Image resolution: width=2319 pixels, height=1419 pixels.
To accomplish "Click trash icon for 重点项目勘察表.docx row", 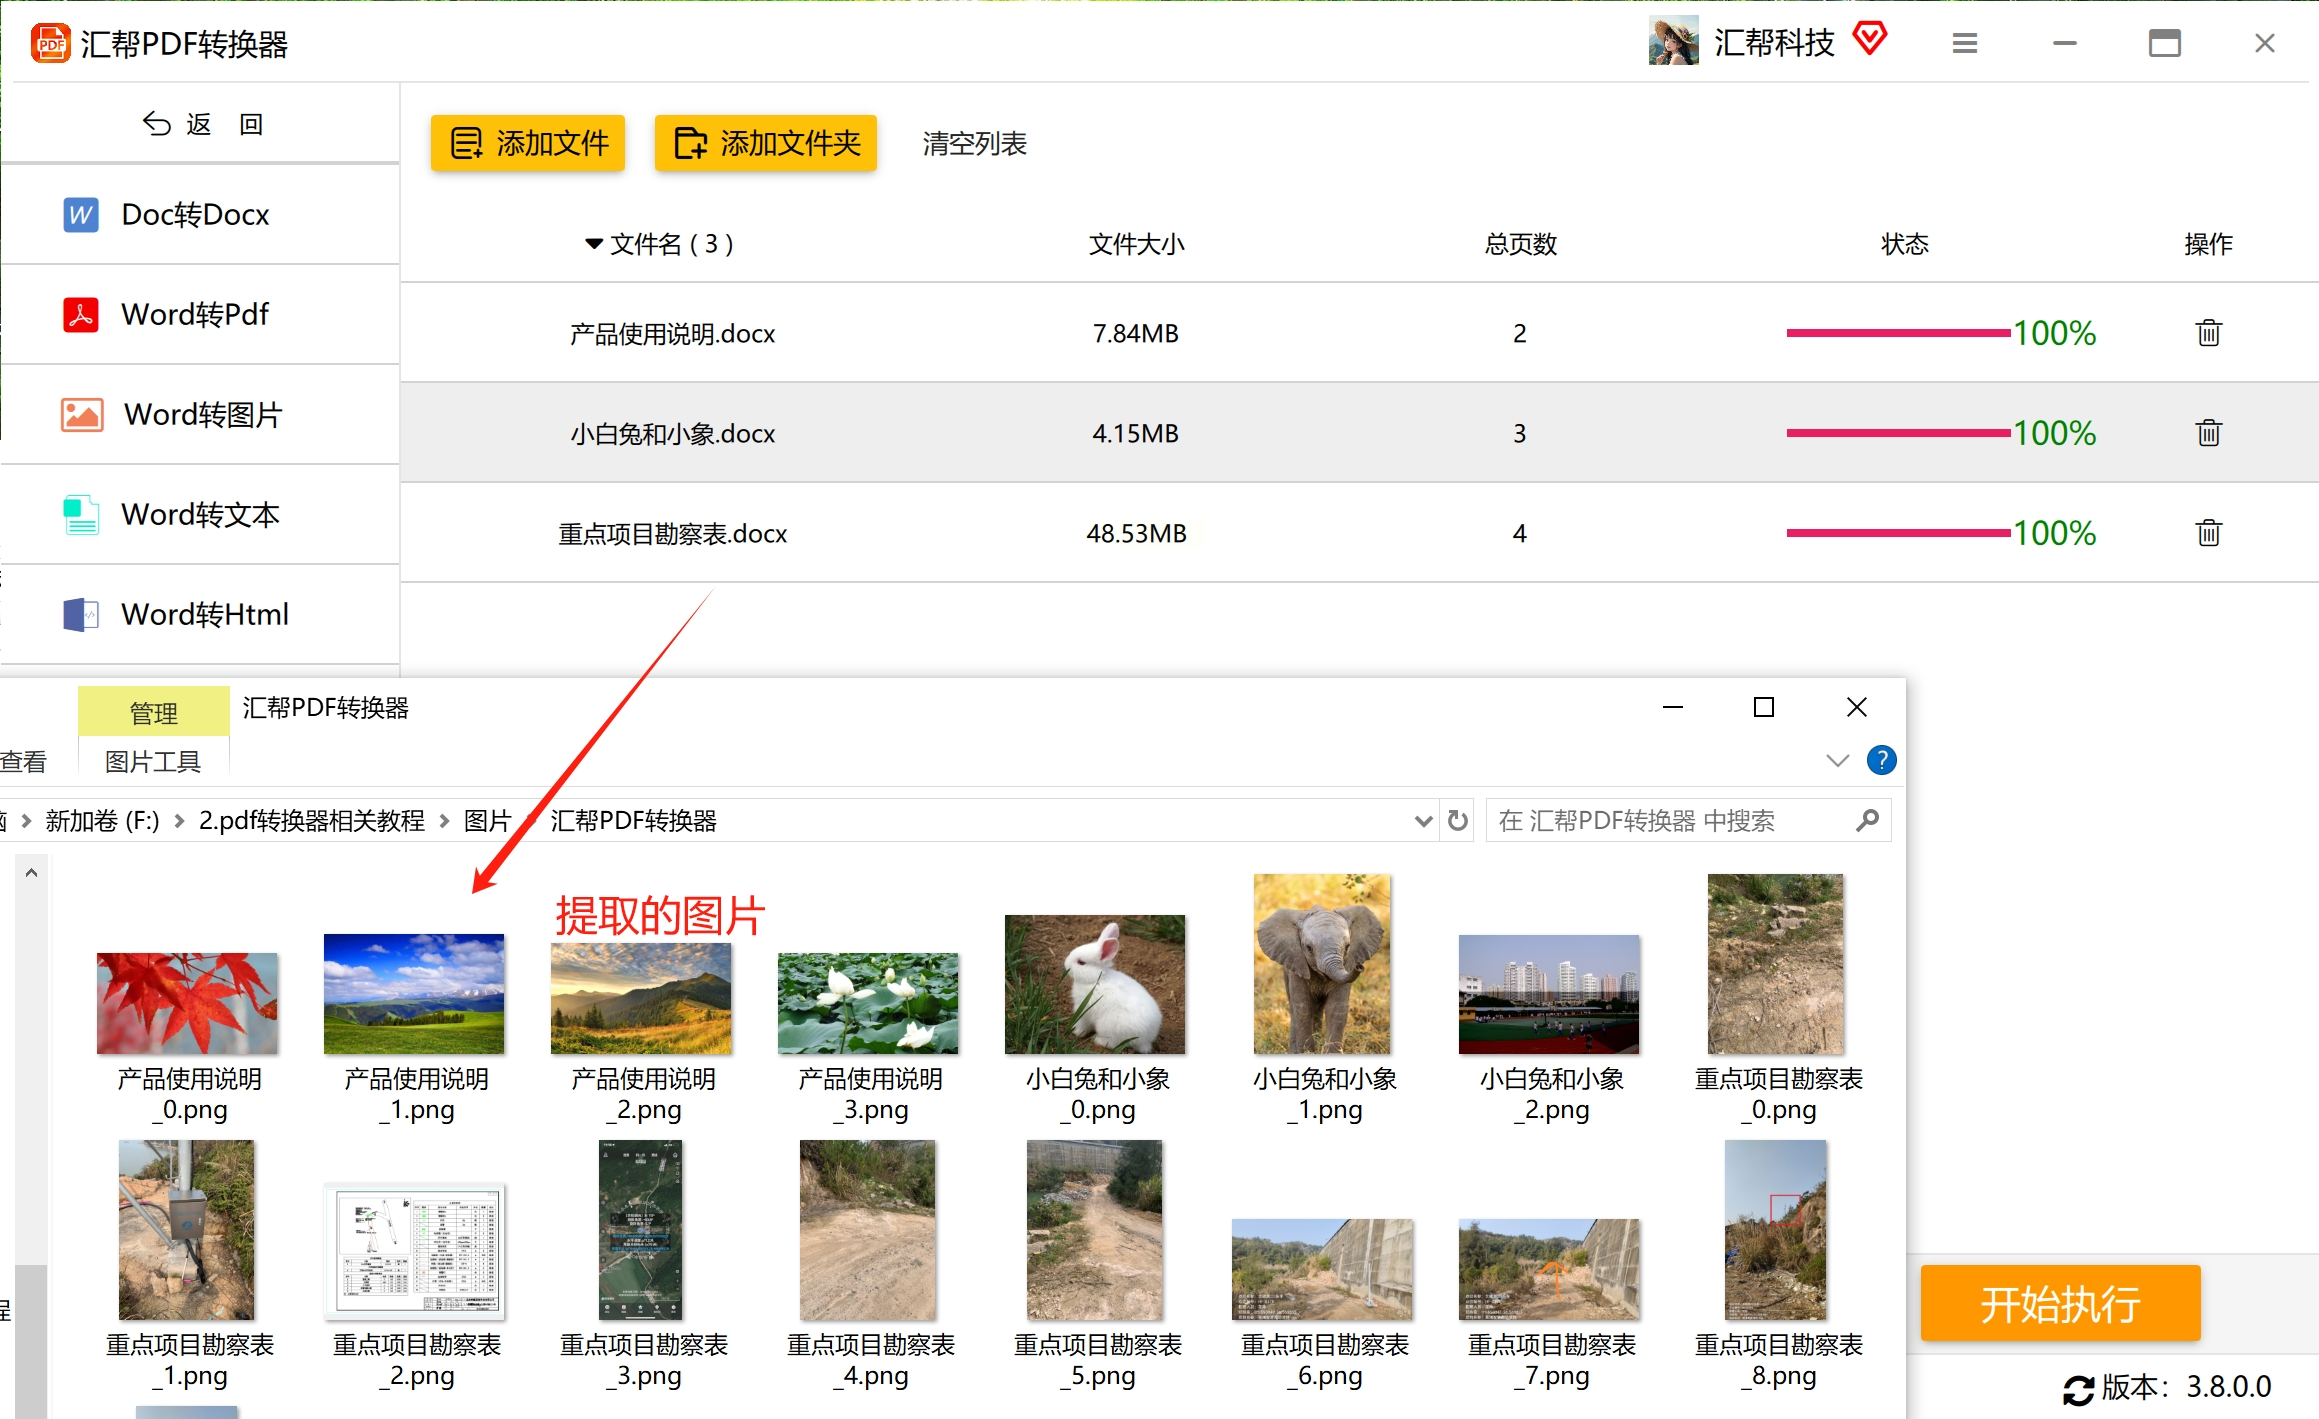I will [x=2208, y=533].
